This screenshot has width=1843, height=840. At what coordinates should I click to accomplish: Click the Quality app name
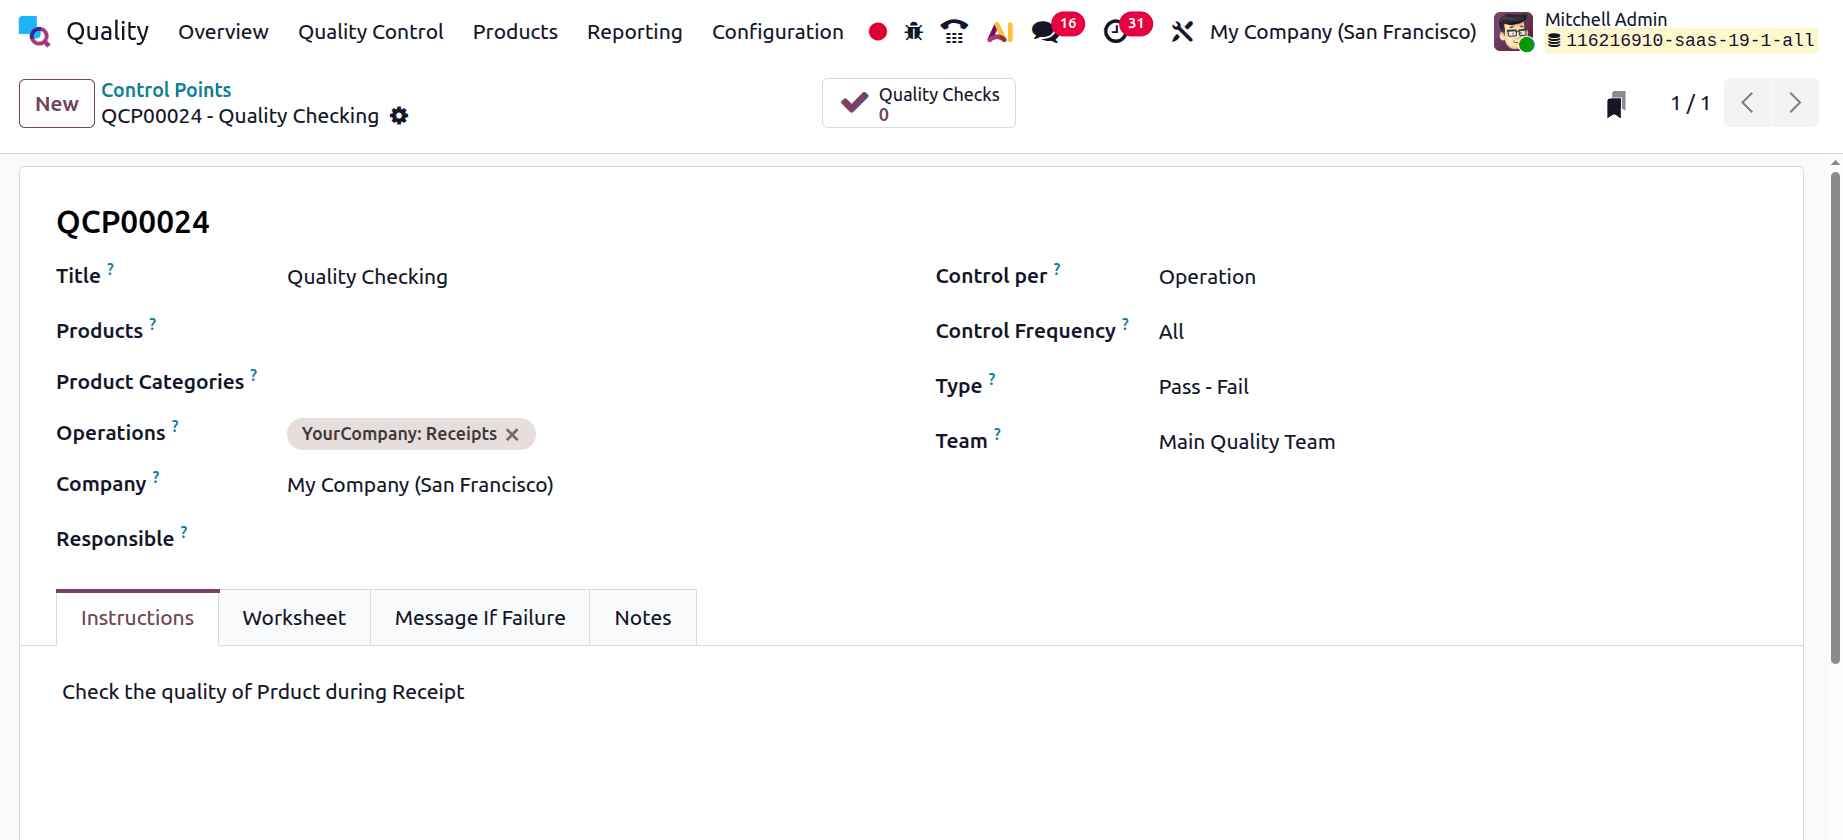pyautogui.click(x=107, y=32)
